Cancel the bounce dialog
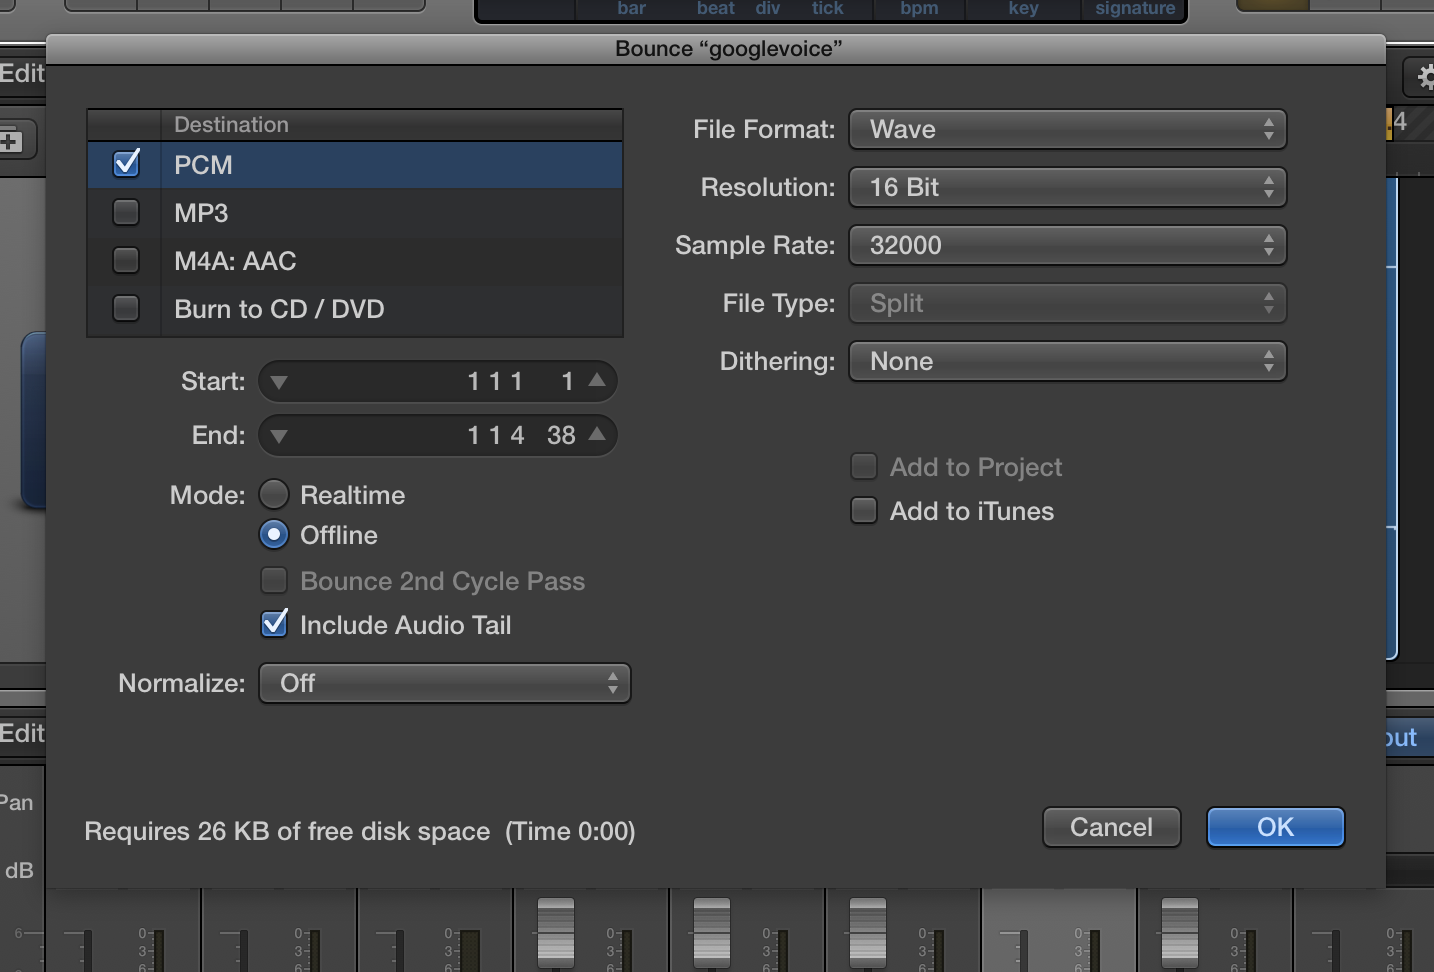This screenshot has width=1434, height=972. (x=1111, y=827)
